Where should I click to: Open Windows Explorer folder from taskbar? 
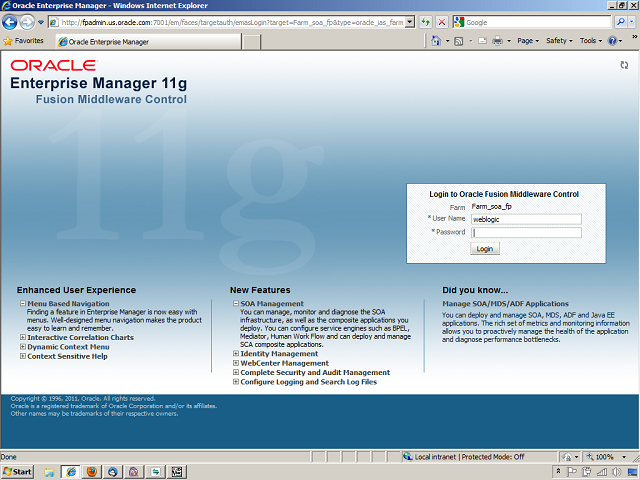(49, 472)
